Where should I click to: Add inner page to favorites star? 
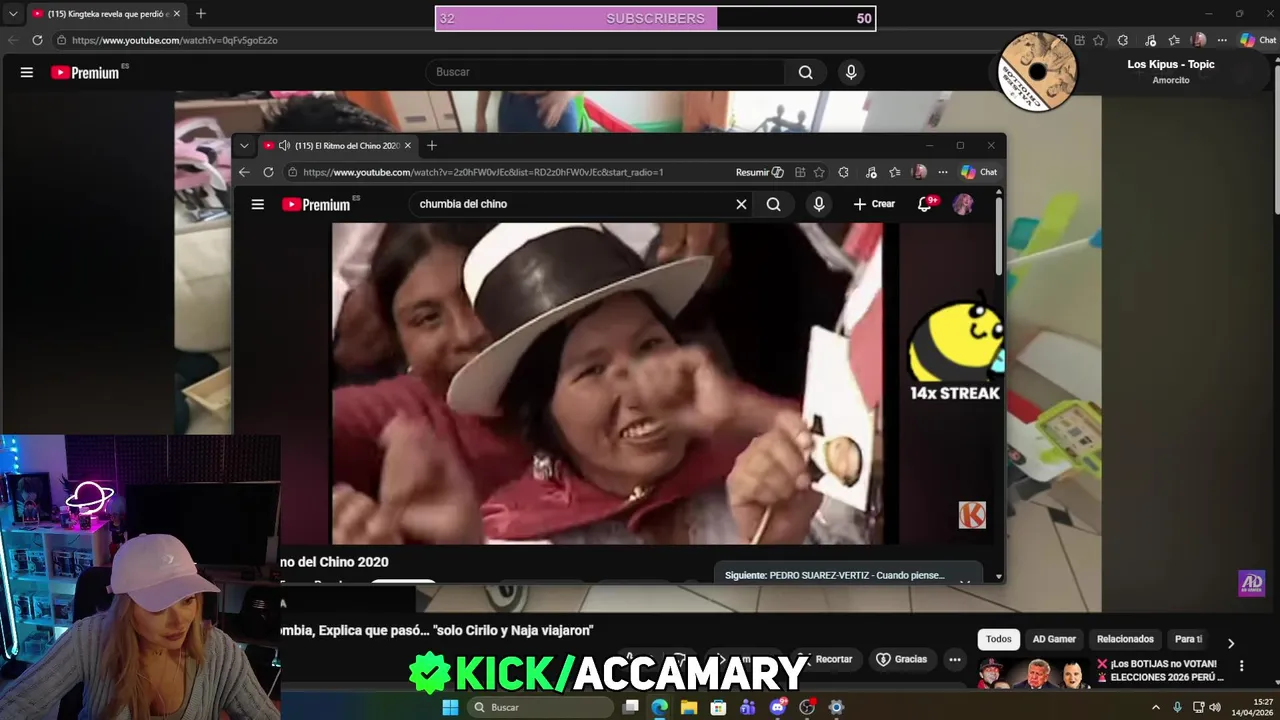point(819,172)
